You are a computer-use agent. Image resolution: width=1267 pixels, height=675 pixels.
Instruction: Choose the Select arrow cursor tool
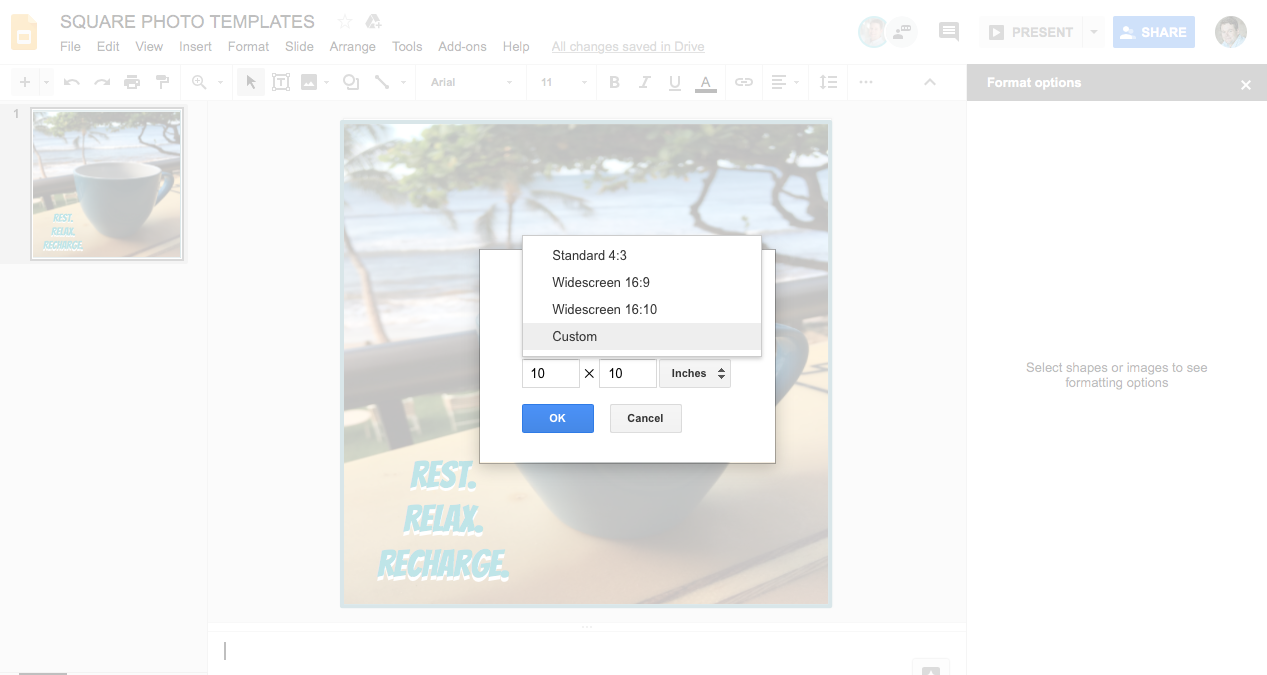click(x=251, y=82)
